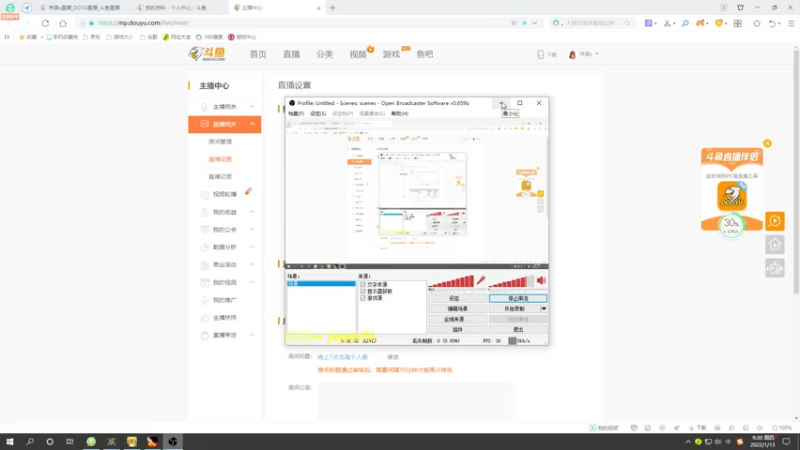Mute the microphone icon in OBS

481,281
